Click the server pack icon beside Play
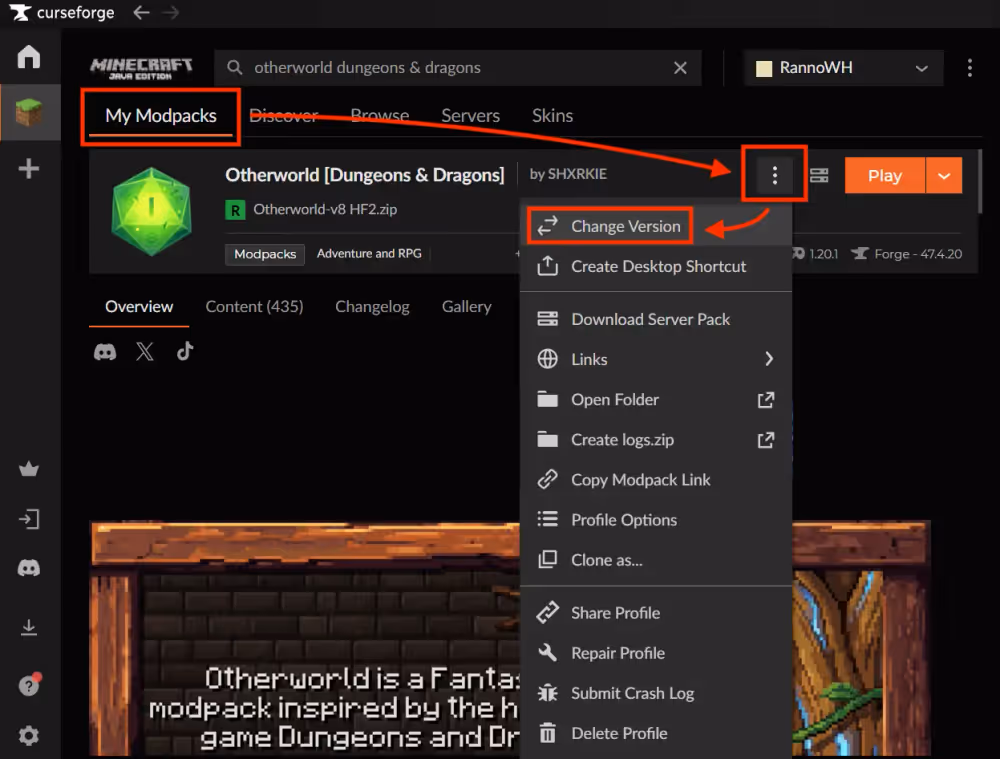This screenshot has width=1000, height=759. tap(819, 175)
